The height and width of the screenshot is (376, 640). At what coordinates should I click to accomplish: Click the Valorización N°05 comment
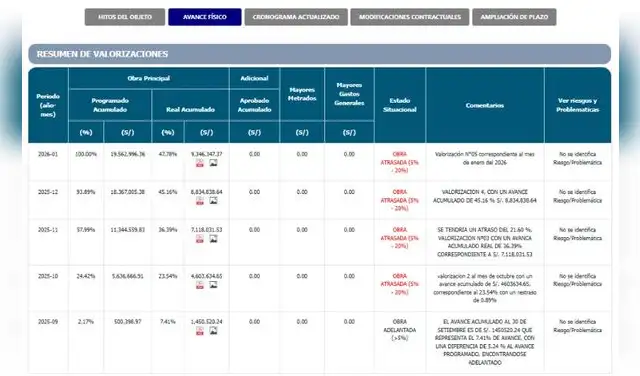click(484, 158)
